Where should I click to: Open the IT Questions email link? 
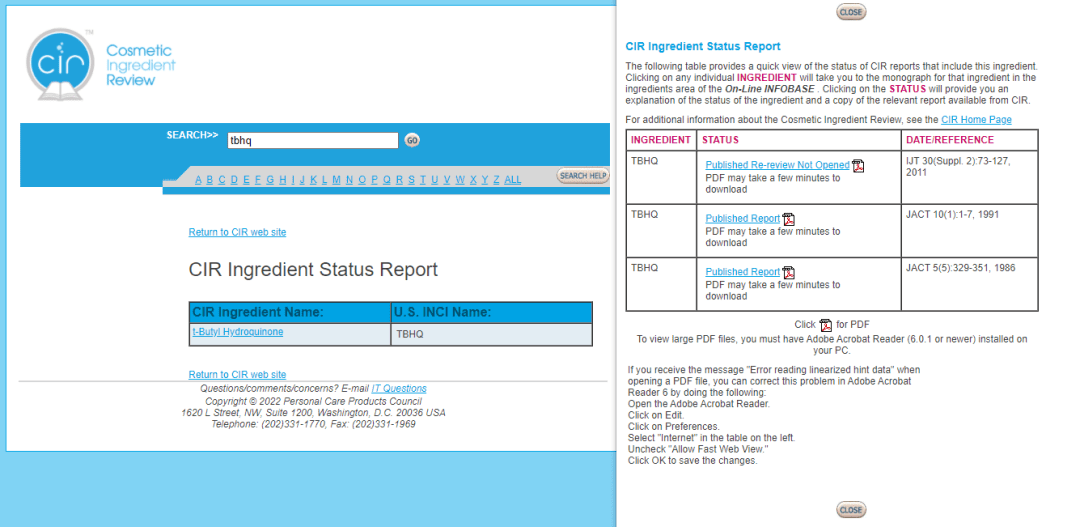tap(399, 389)
